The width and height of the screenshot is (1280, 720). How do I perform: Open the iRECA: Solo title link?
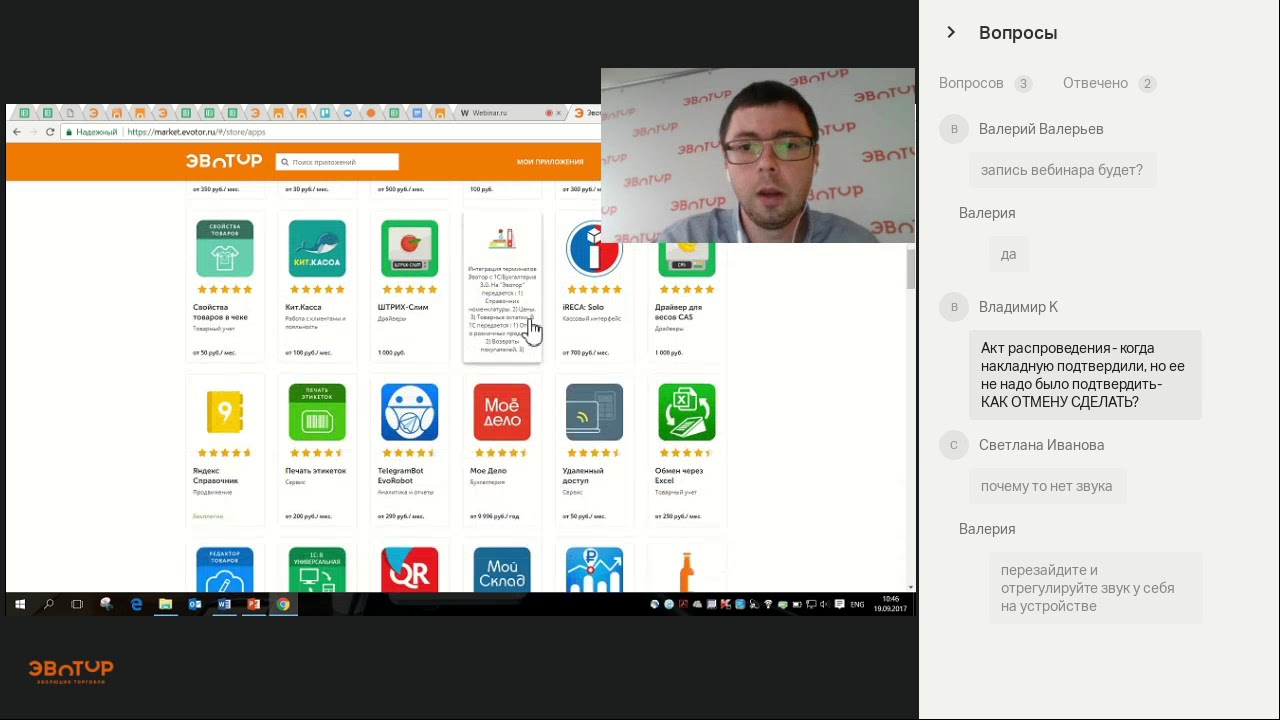583,307
